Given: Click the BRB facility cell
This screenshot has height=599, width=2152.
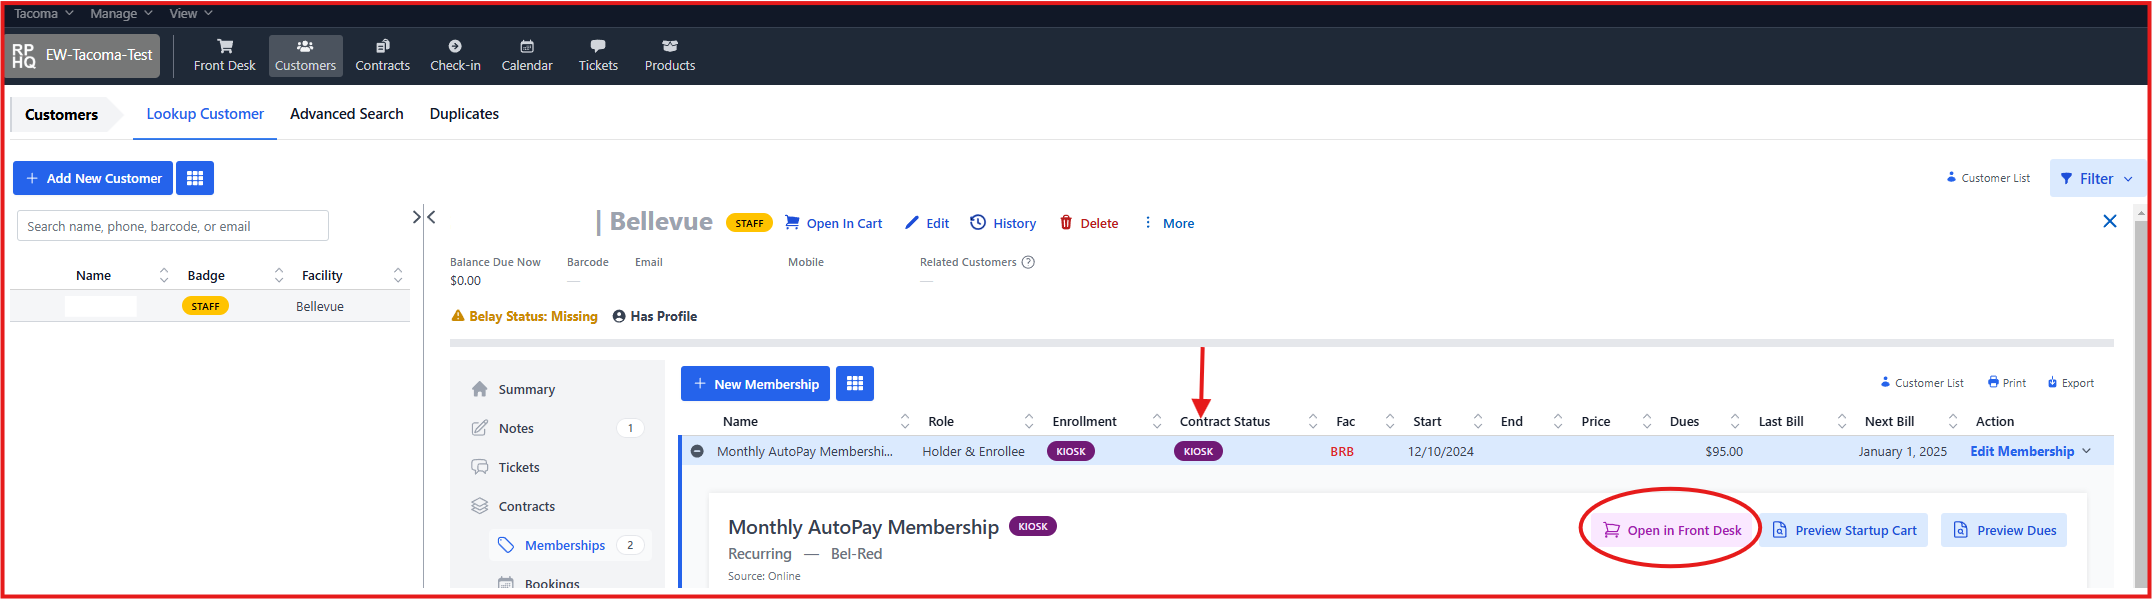Looking at the screenshot, I should click(1342, 451).
